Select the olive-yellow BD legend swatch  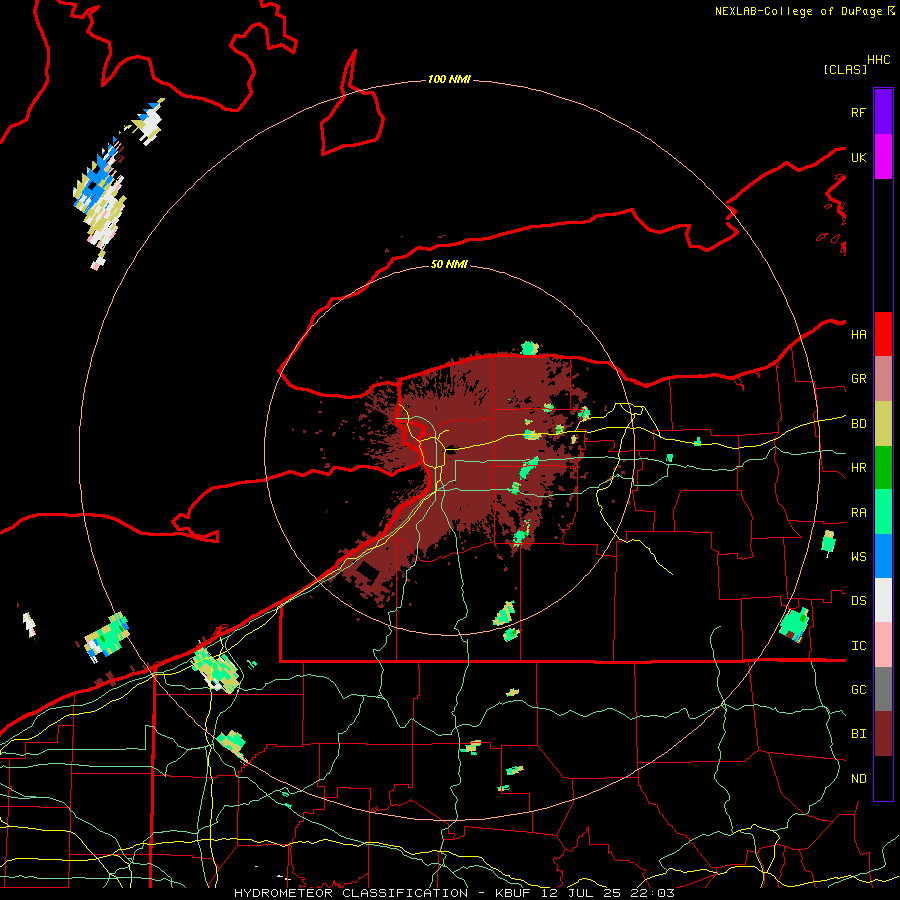[x=883, y=423]
